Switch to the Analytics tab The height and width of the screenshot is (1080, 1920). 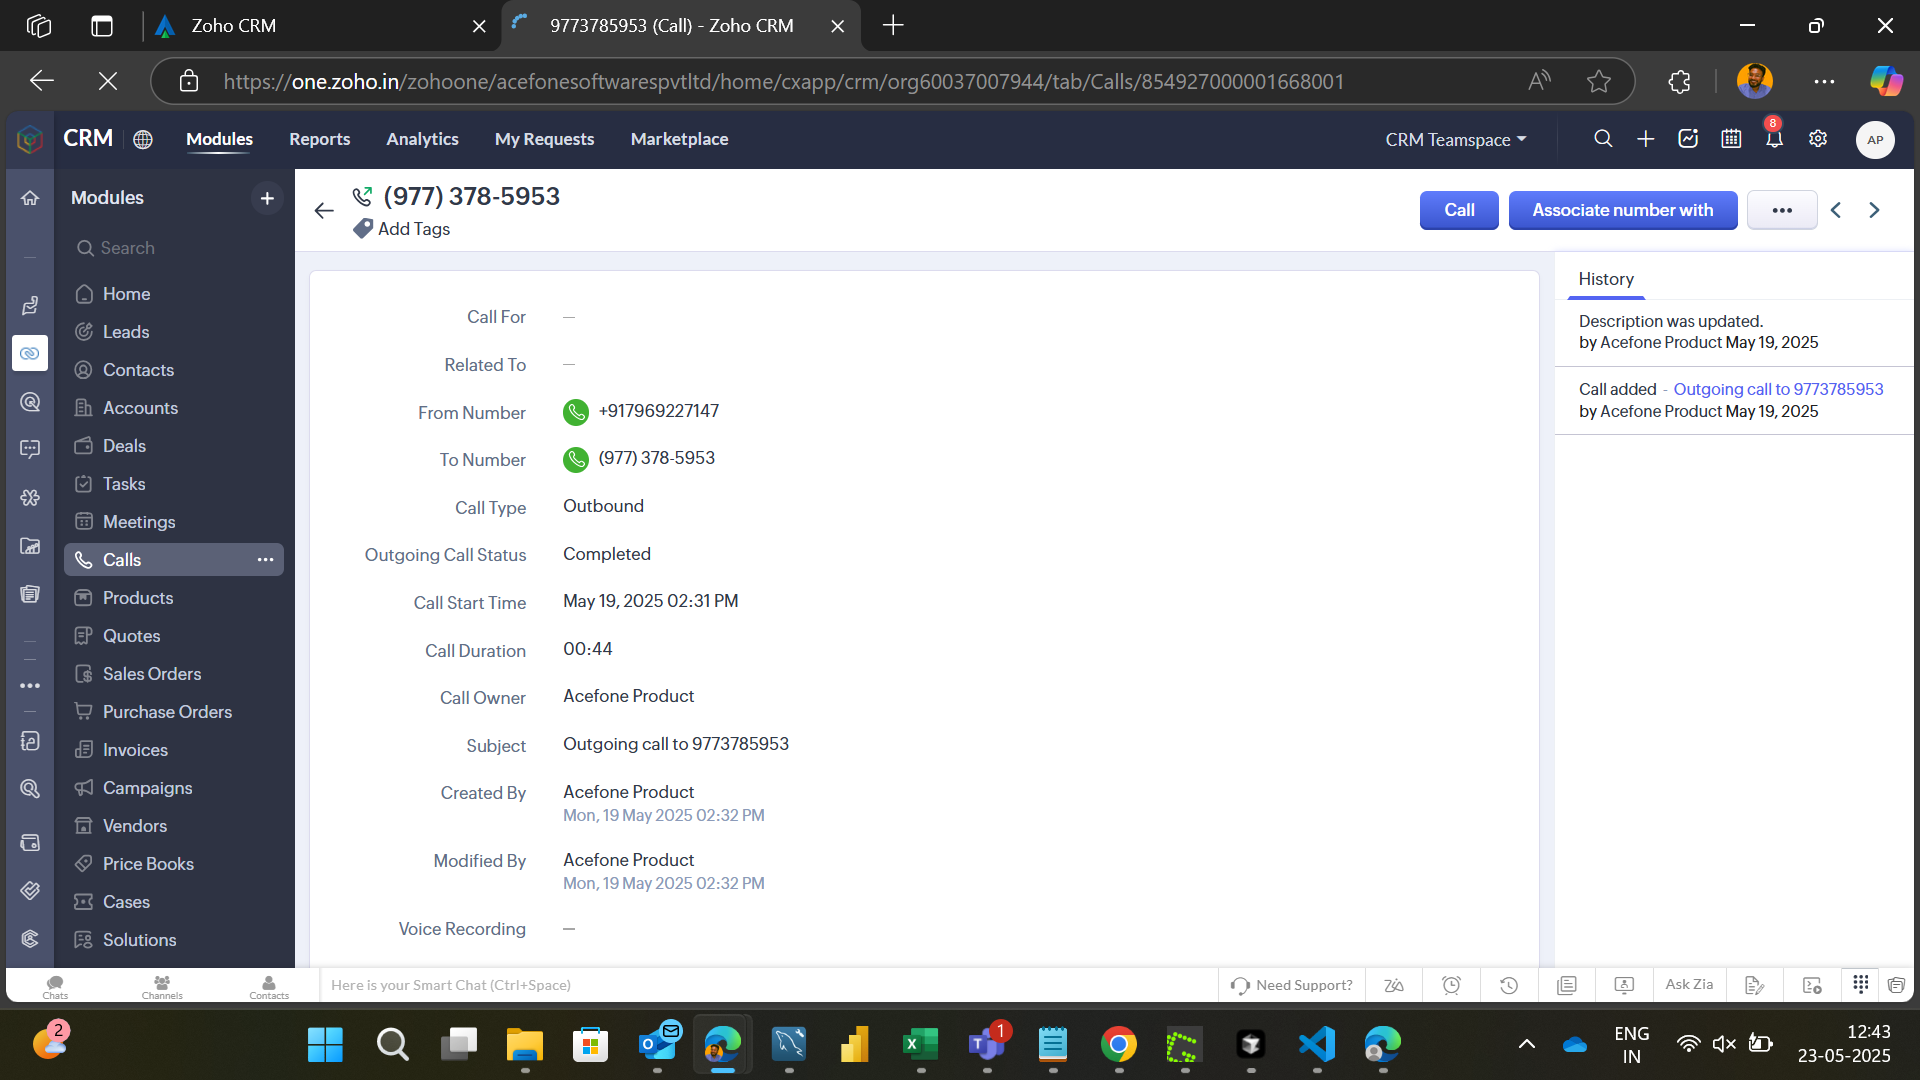pyautogui.click(x=422, y=139)
